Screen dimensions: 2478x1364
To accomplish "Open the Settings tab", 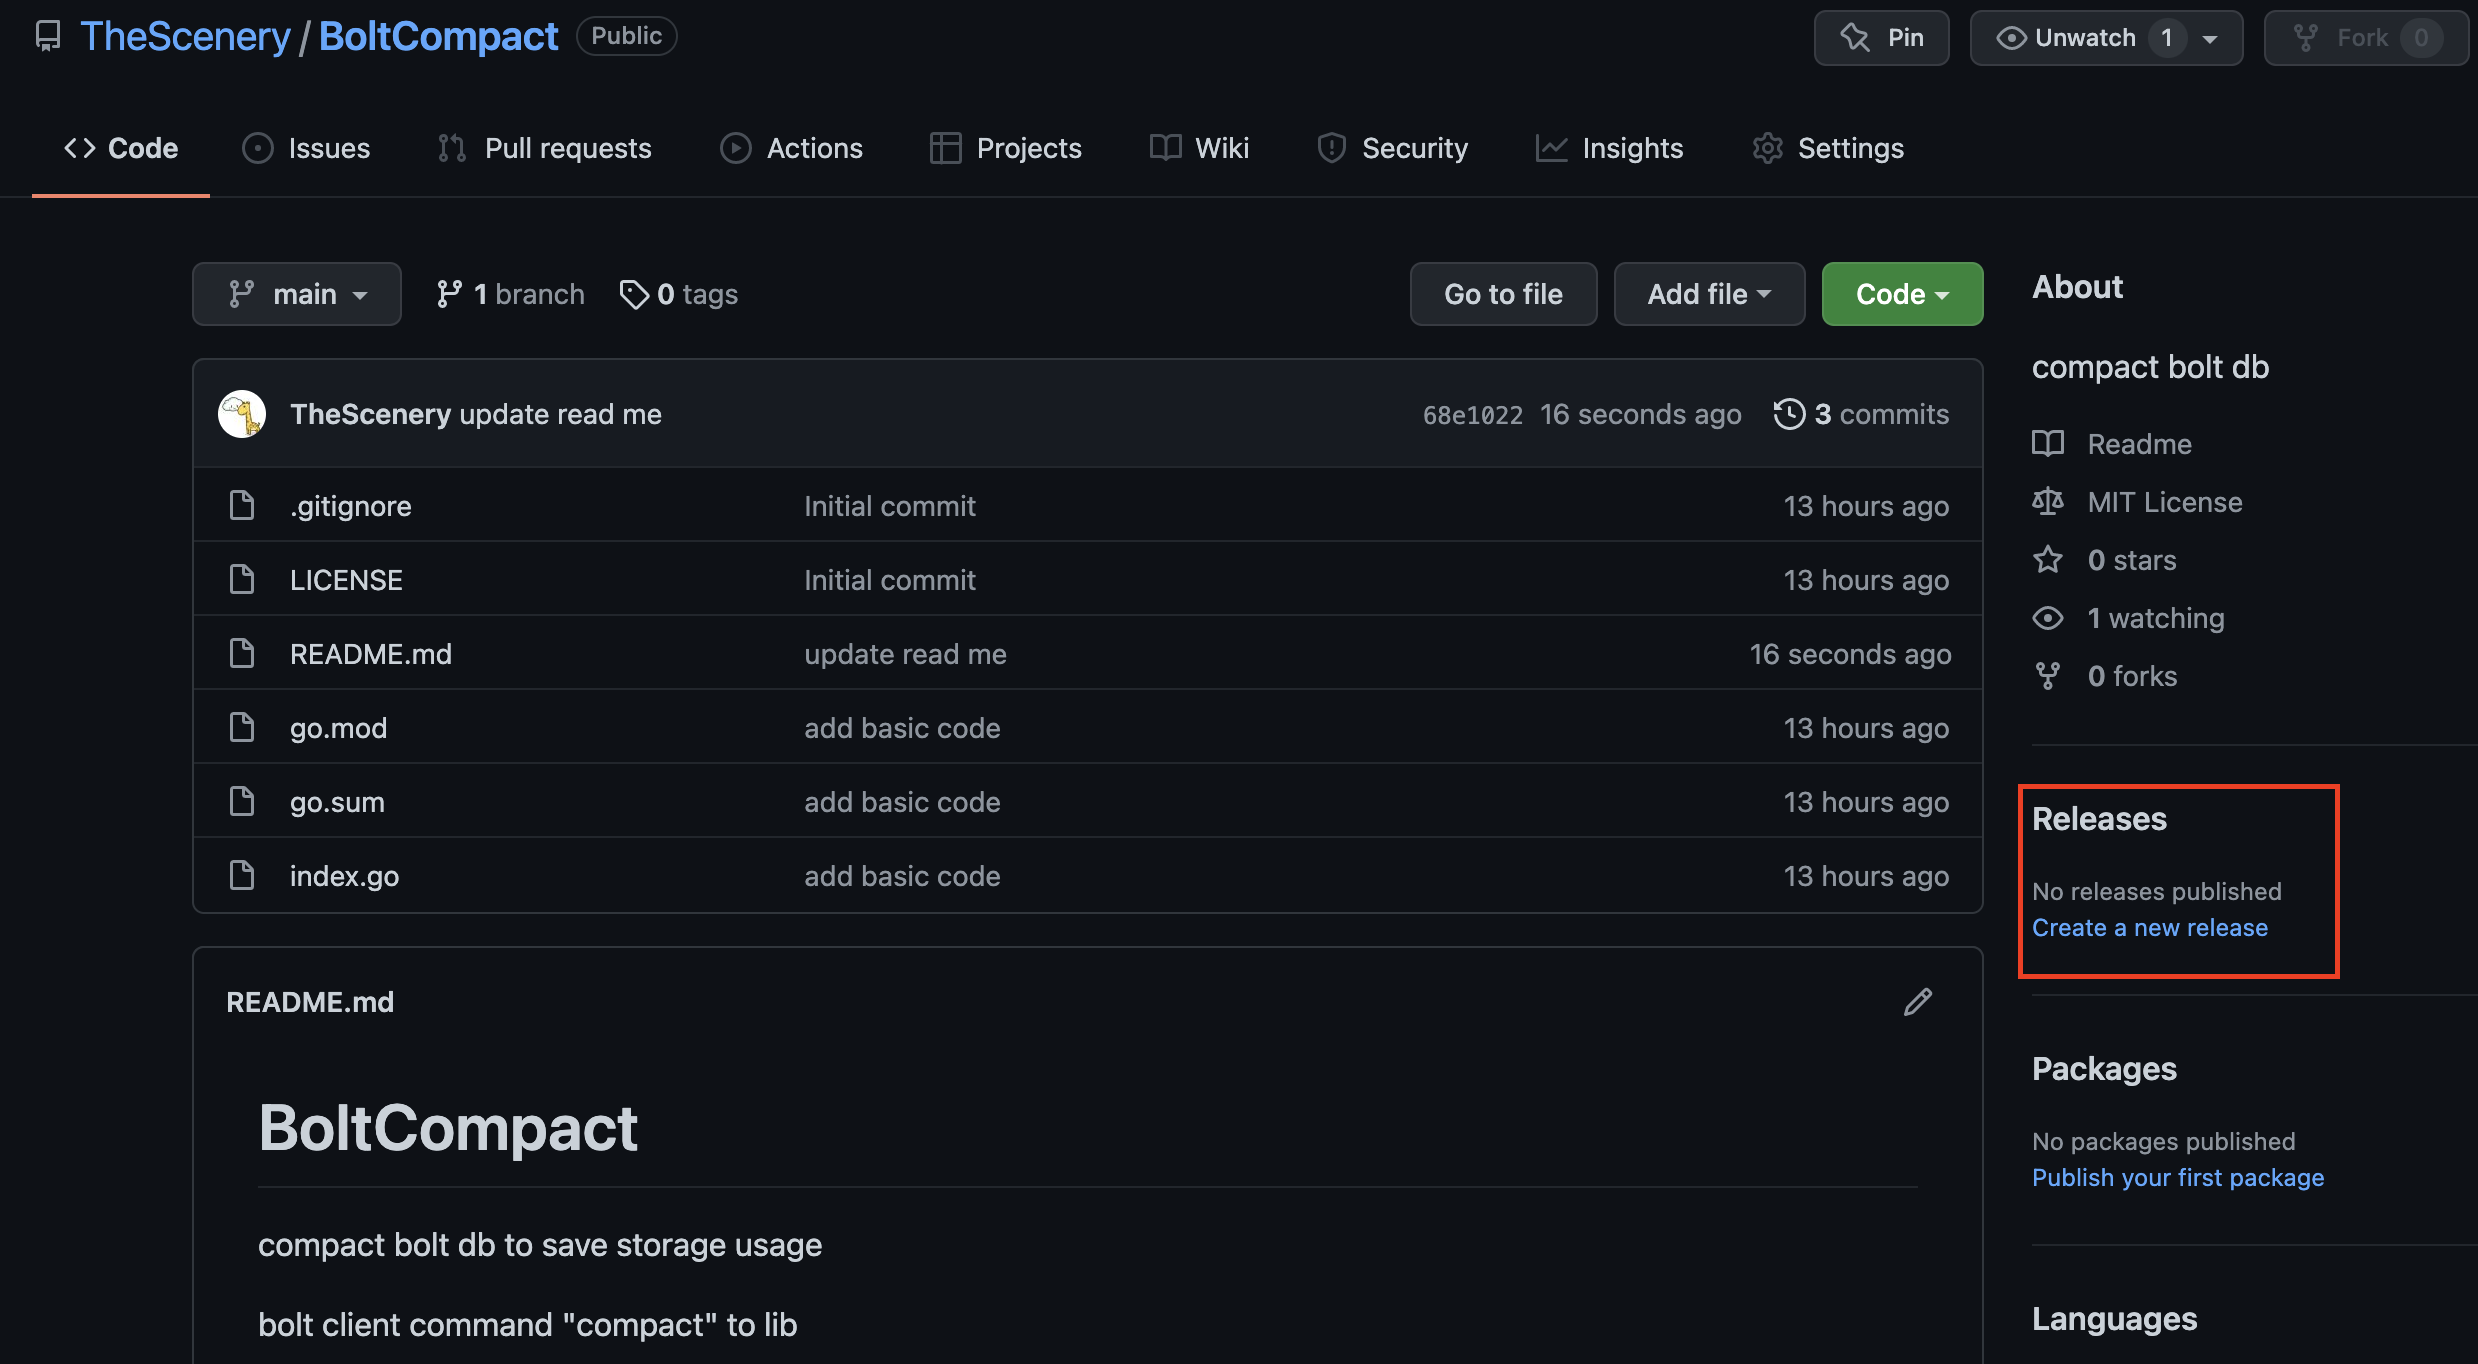I will (1828, 148).
